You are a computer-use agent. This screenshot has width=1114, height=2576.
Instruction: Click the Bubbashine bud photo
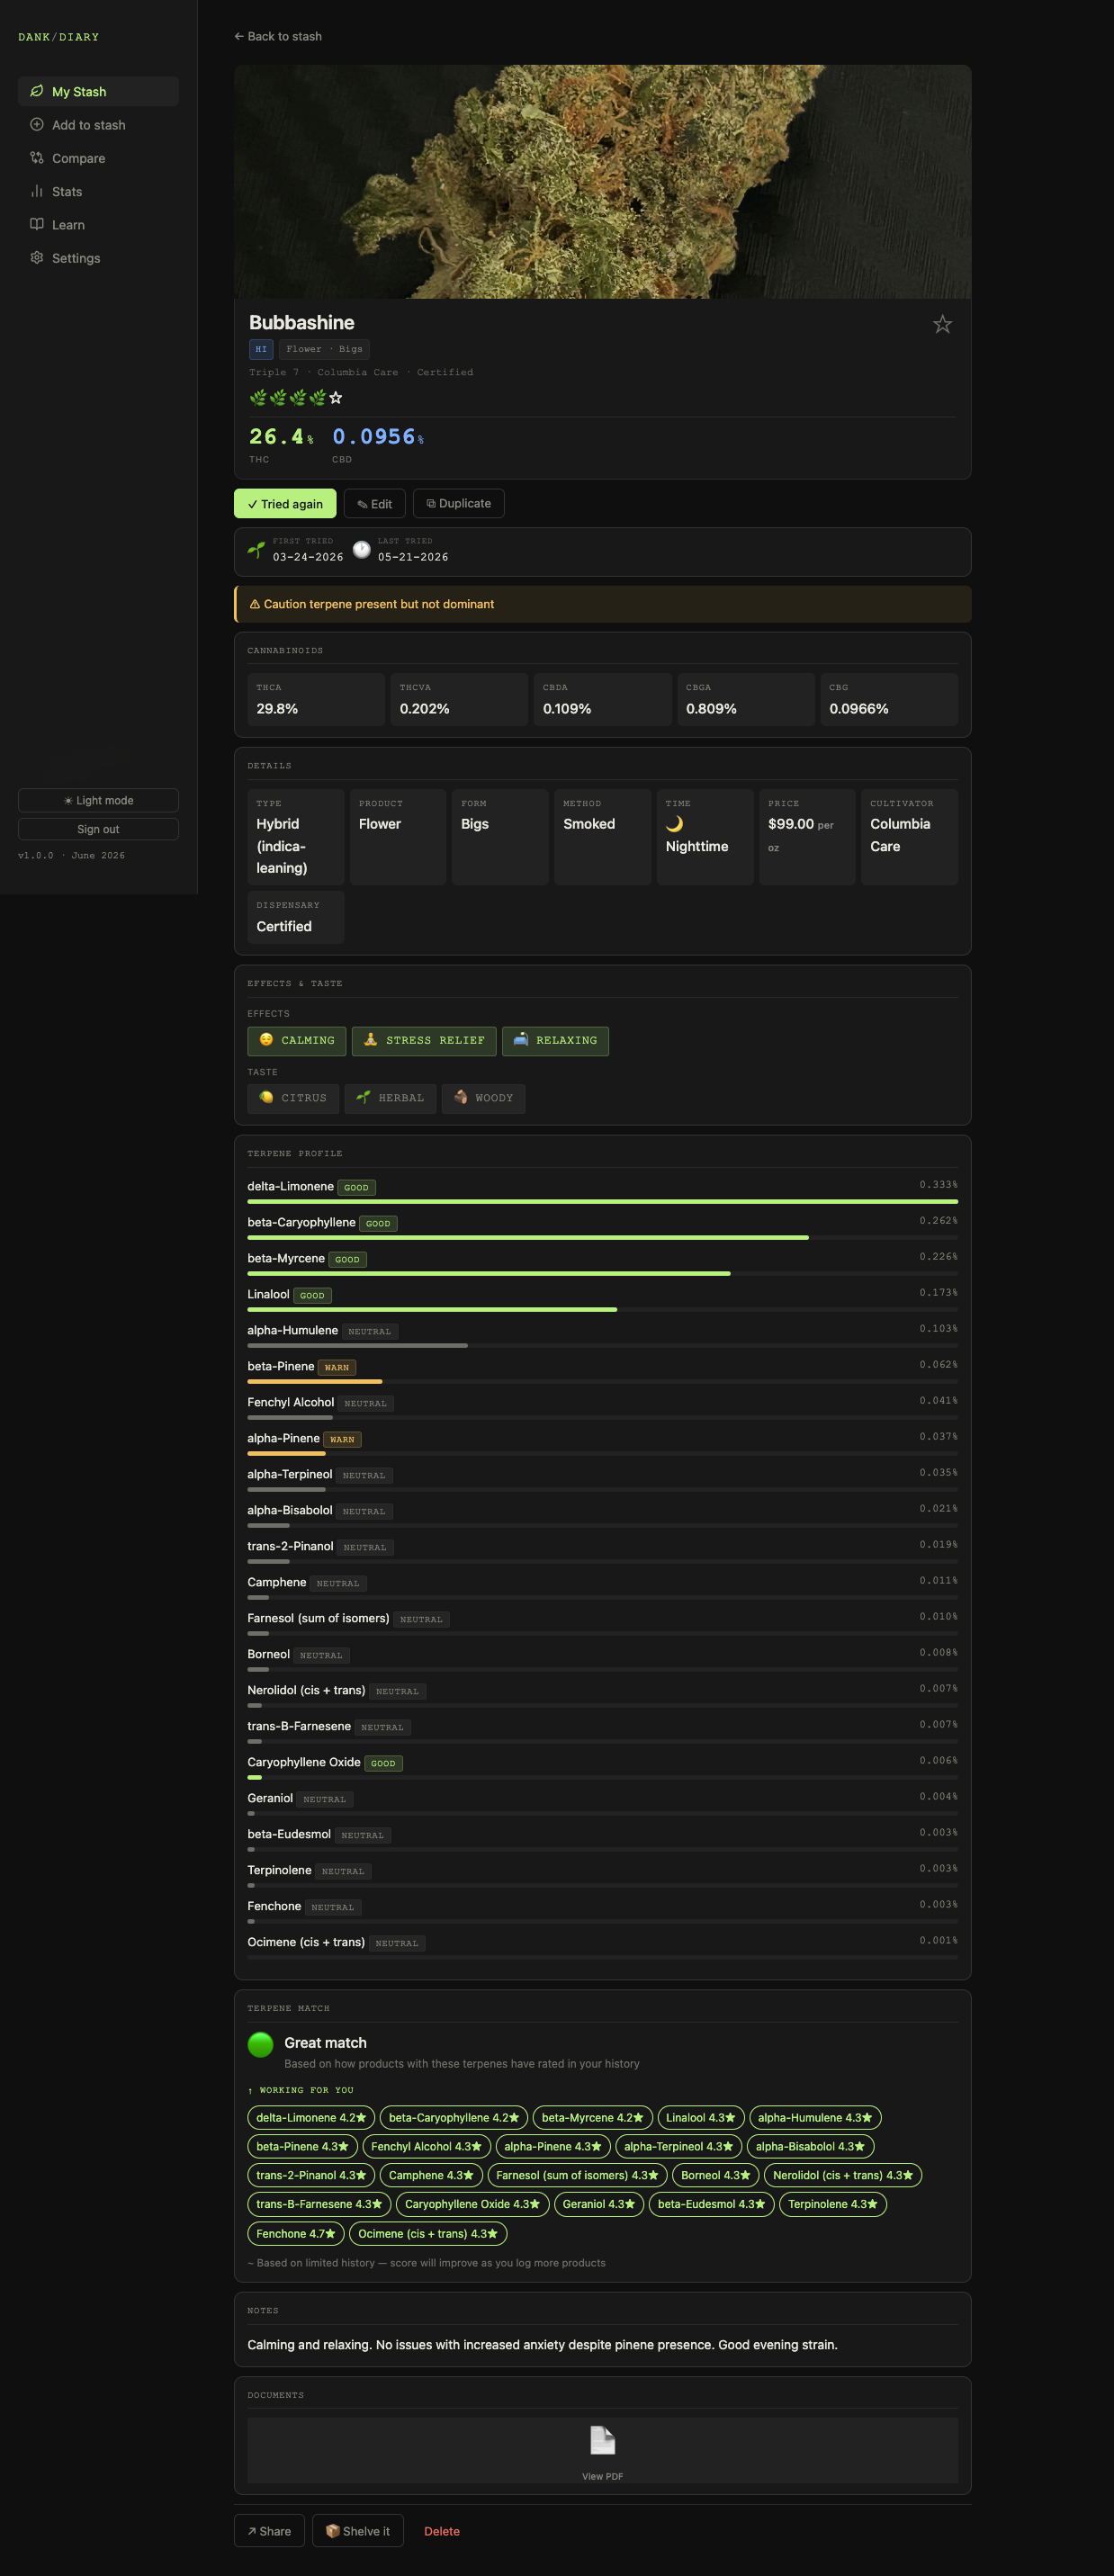point(602,182)
